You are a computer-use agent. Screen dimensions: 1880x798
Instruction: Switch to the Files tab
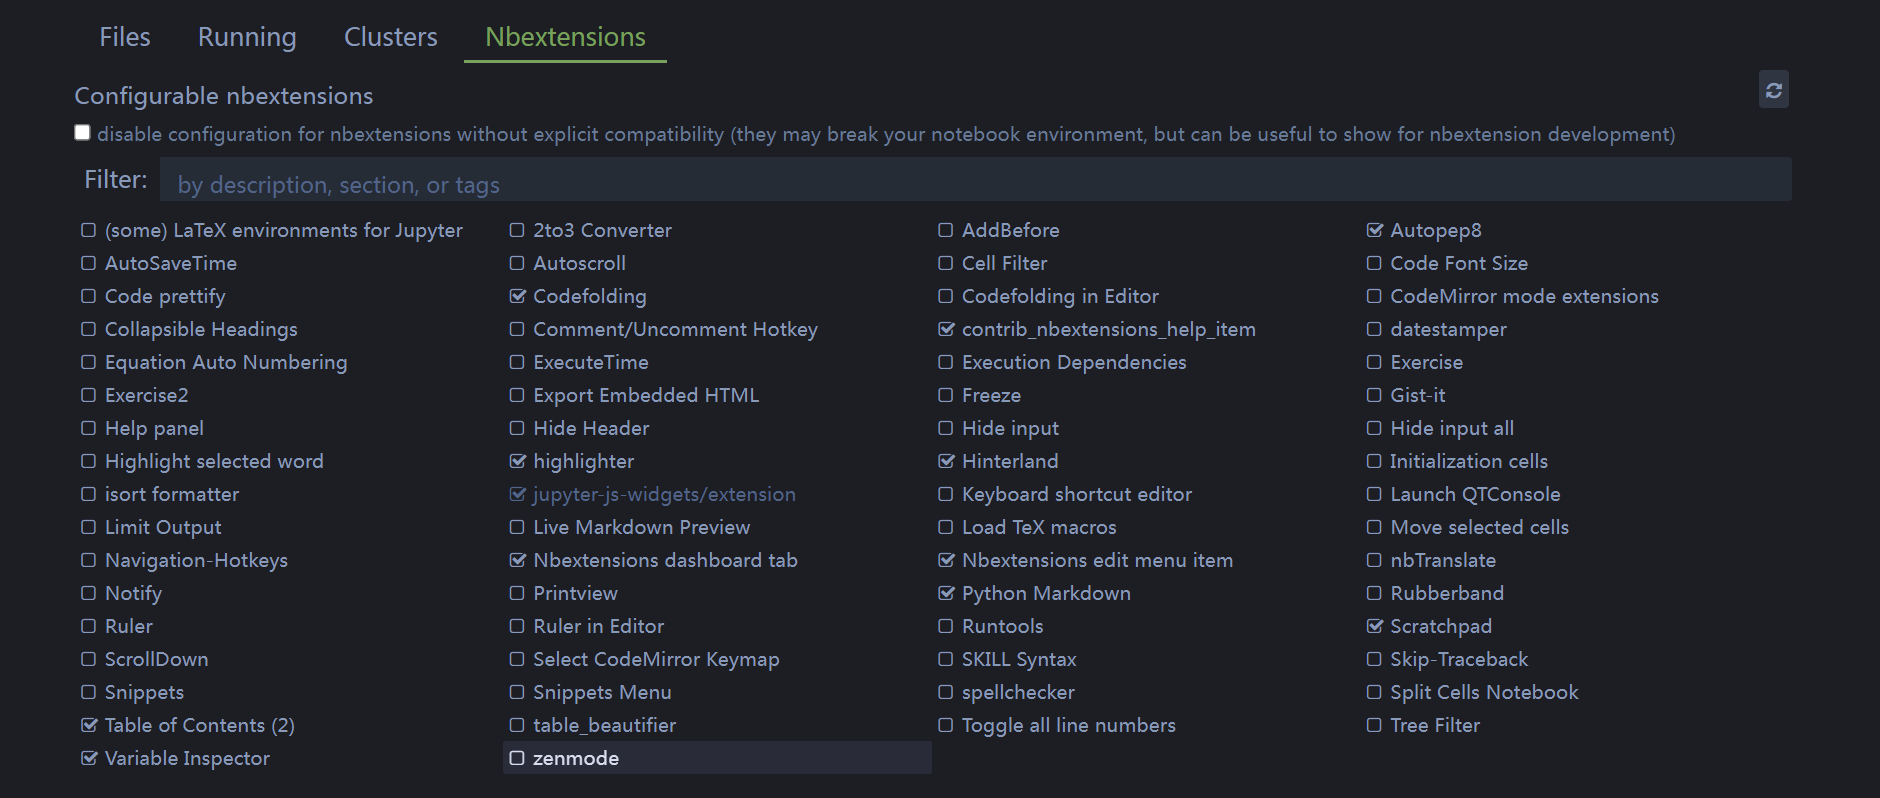point(125,37)
